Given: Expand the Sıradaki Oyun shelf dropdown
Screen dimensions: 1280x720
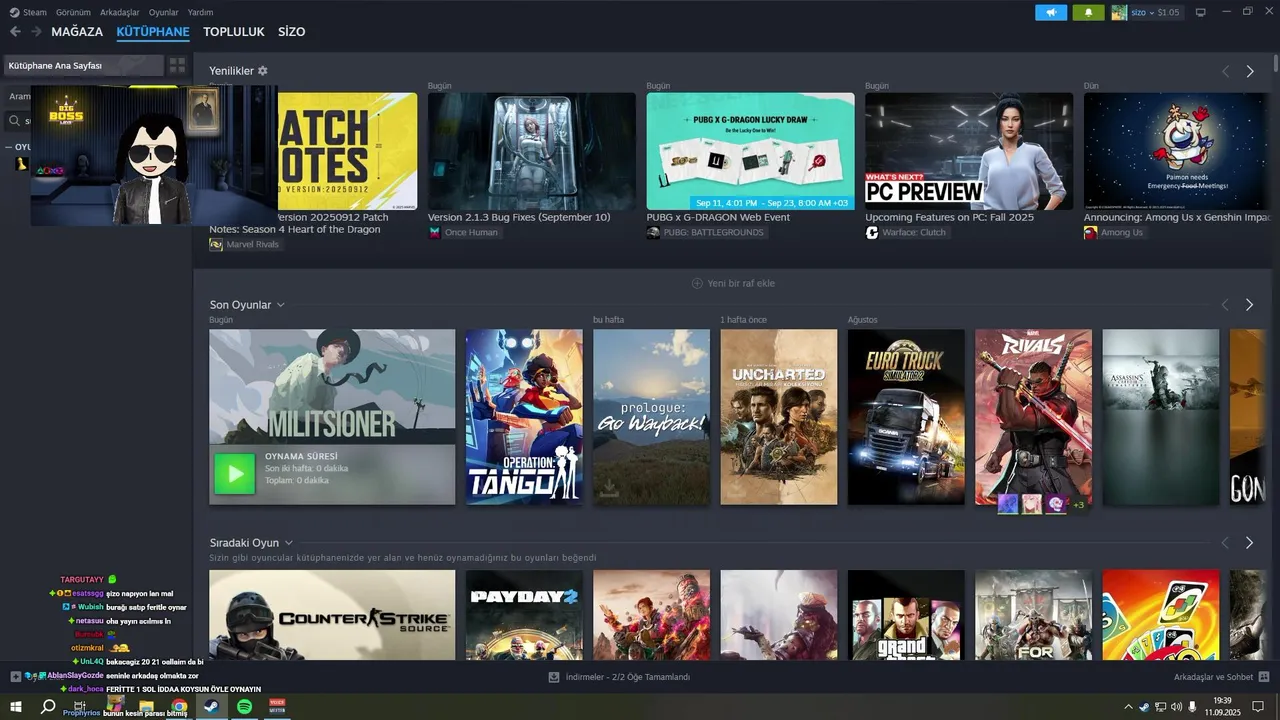Looking at the screenshot, I should coord(288,543).
